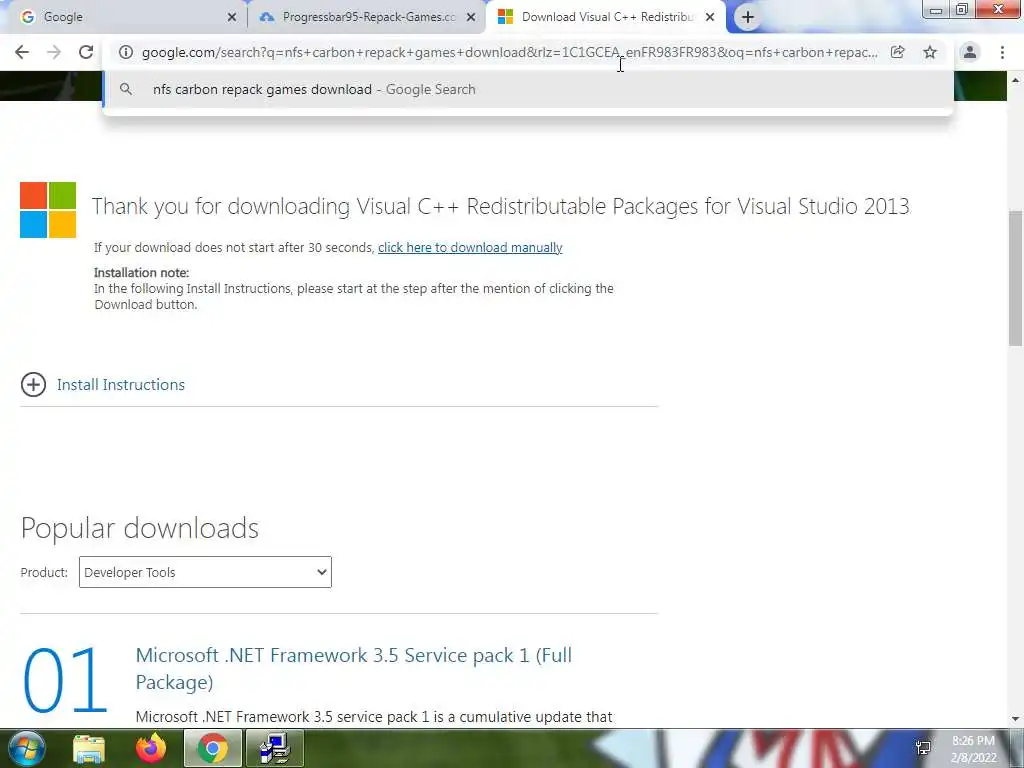Open the Chrome three-dot menu

[x=1002, y=52]
